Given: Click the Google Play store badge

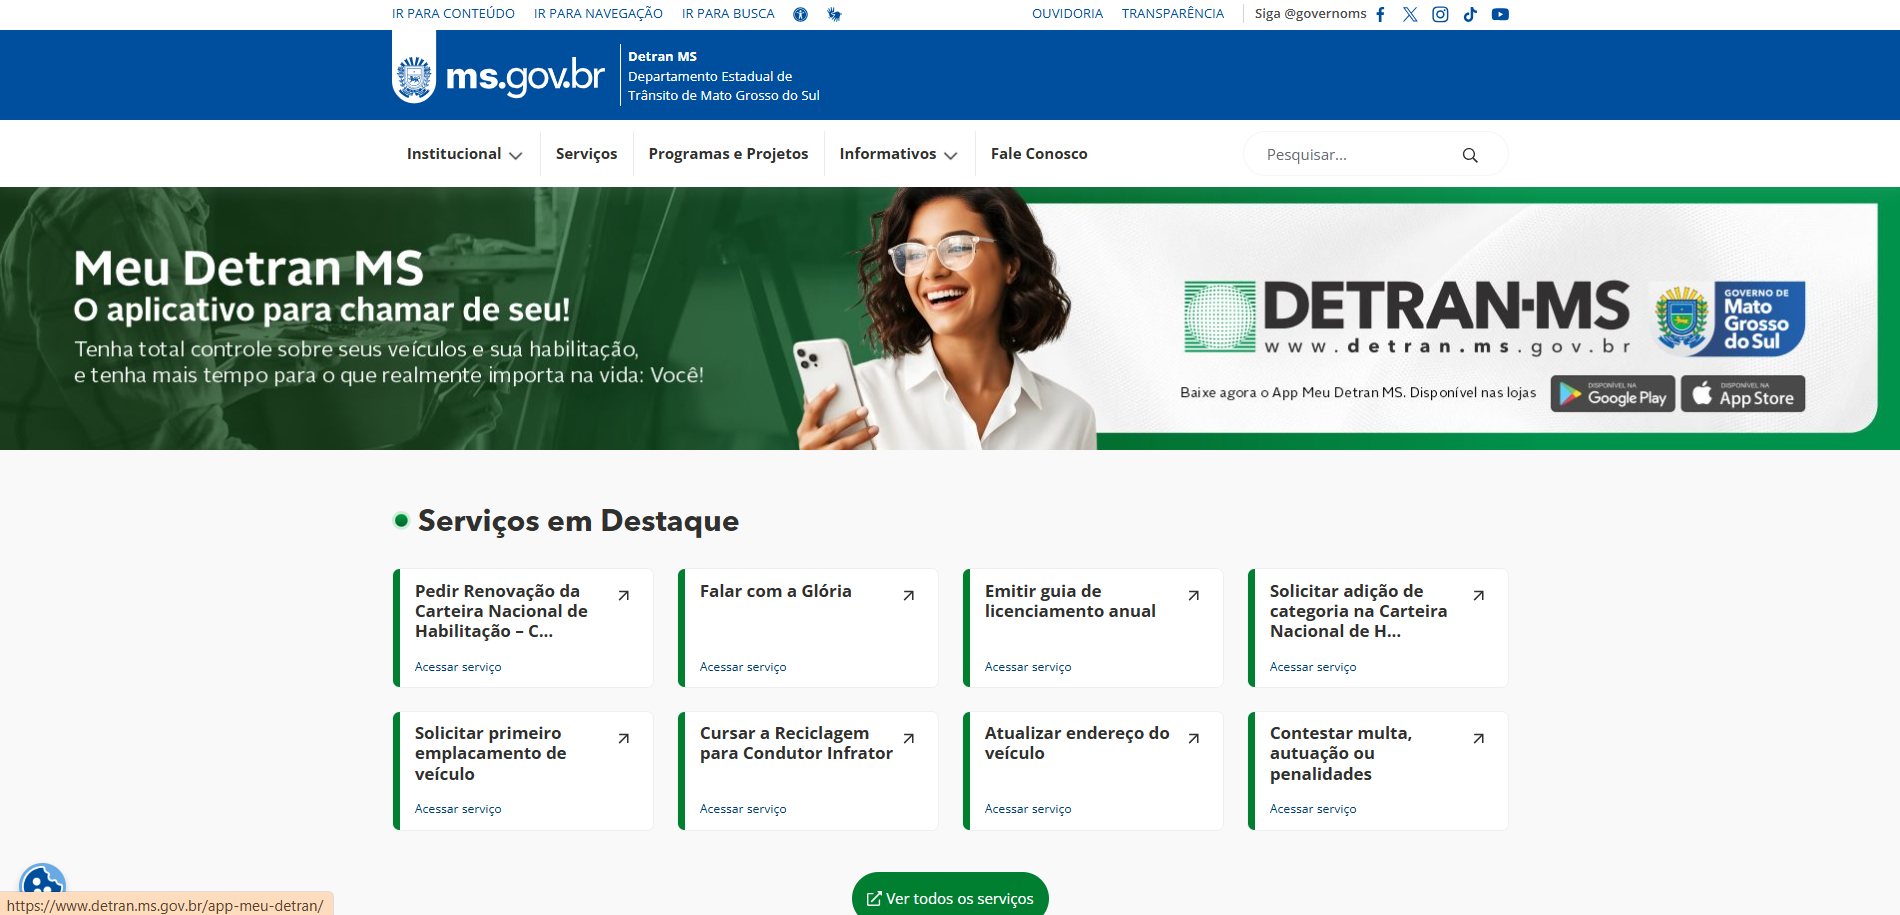Looking at the screenshot, I should (x=1612, y=394).
